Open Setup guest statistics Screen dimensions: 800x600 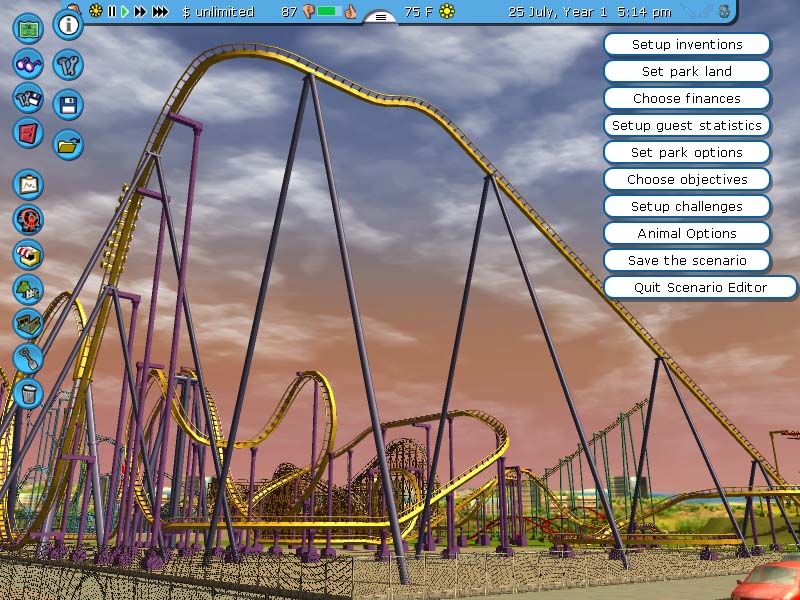click(687, 126)
